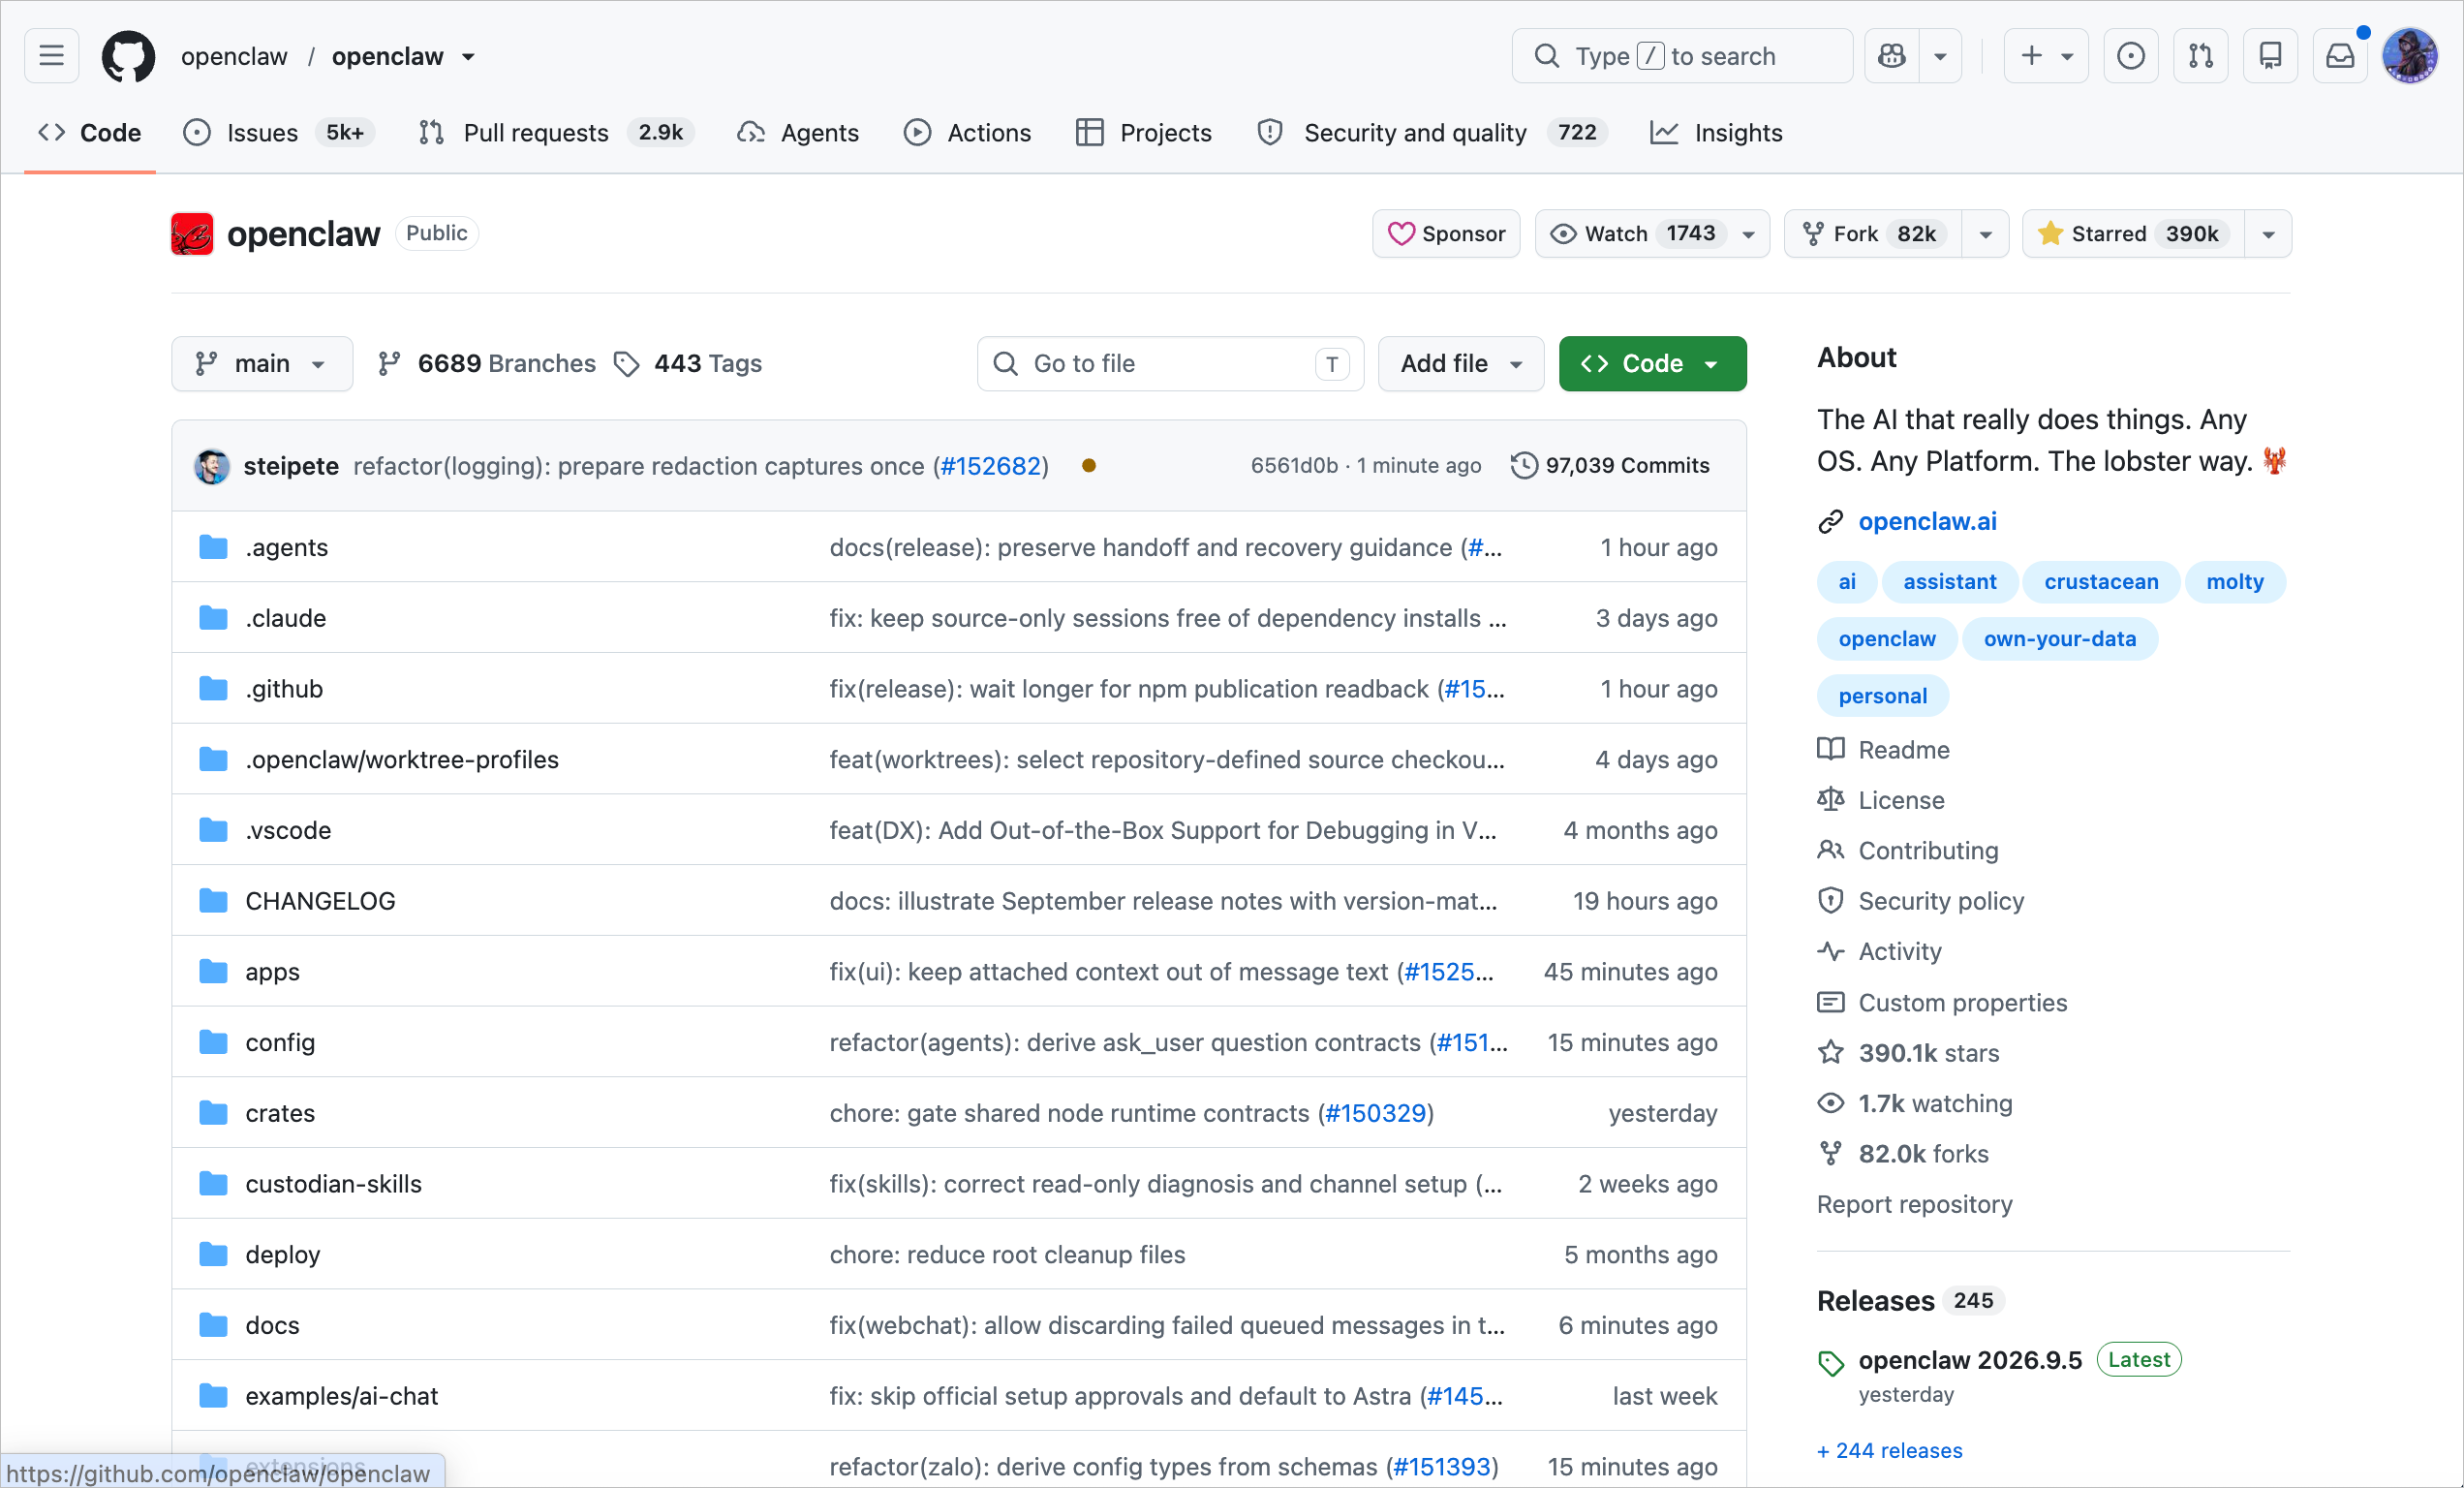Image resolution: width=2464 pixels, height=1488 pixels.
Task: Click steipete's commit author avatar
Action: coord(212,466)
